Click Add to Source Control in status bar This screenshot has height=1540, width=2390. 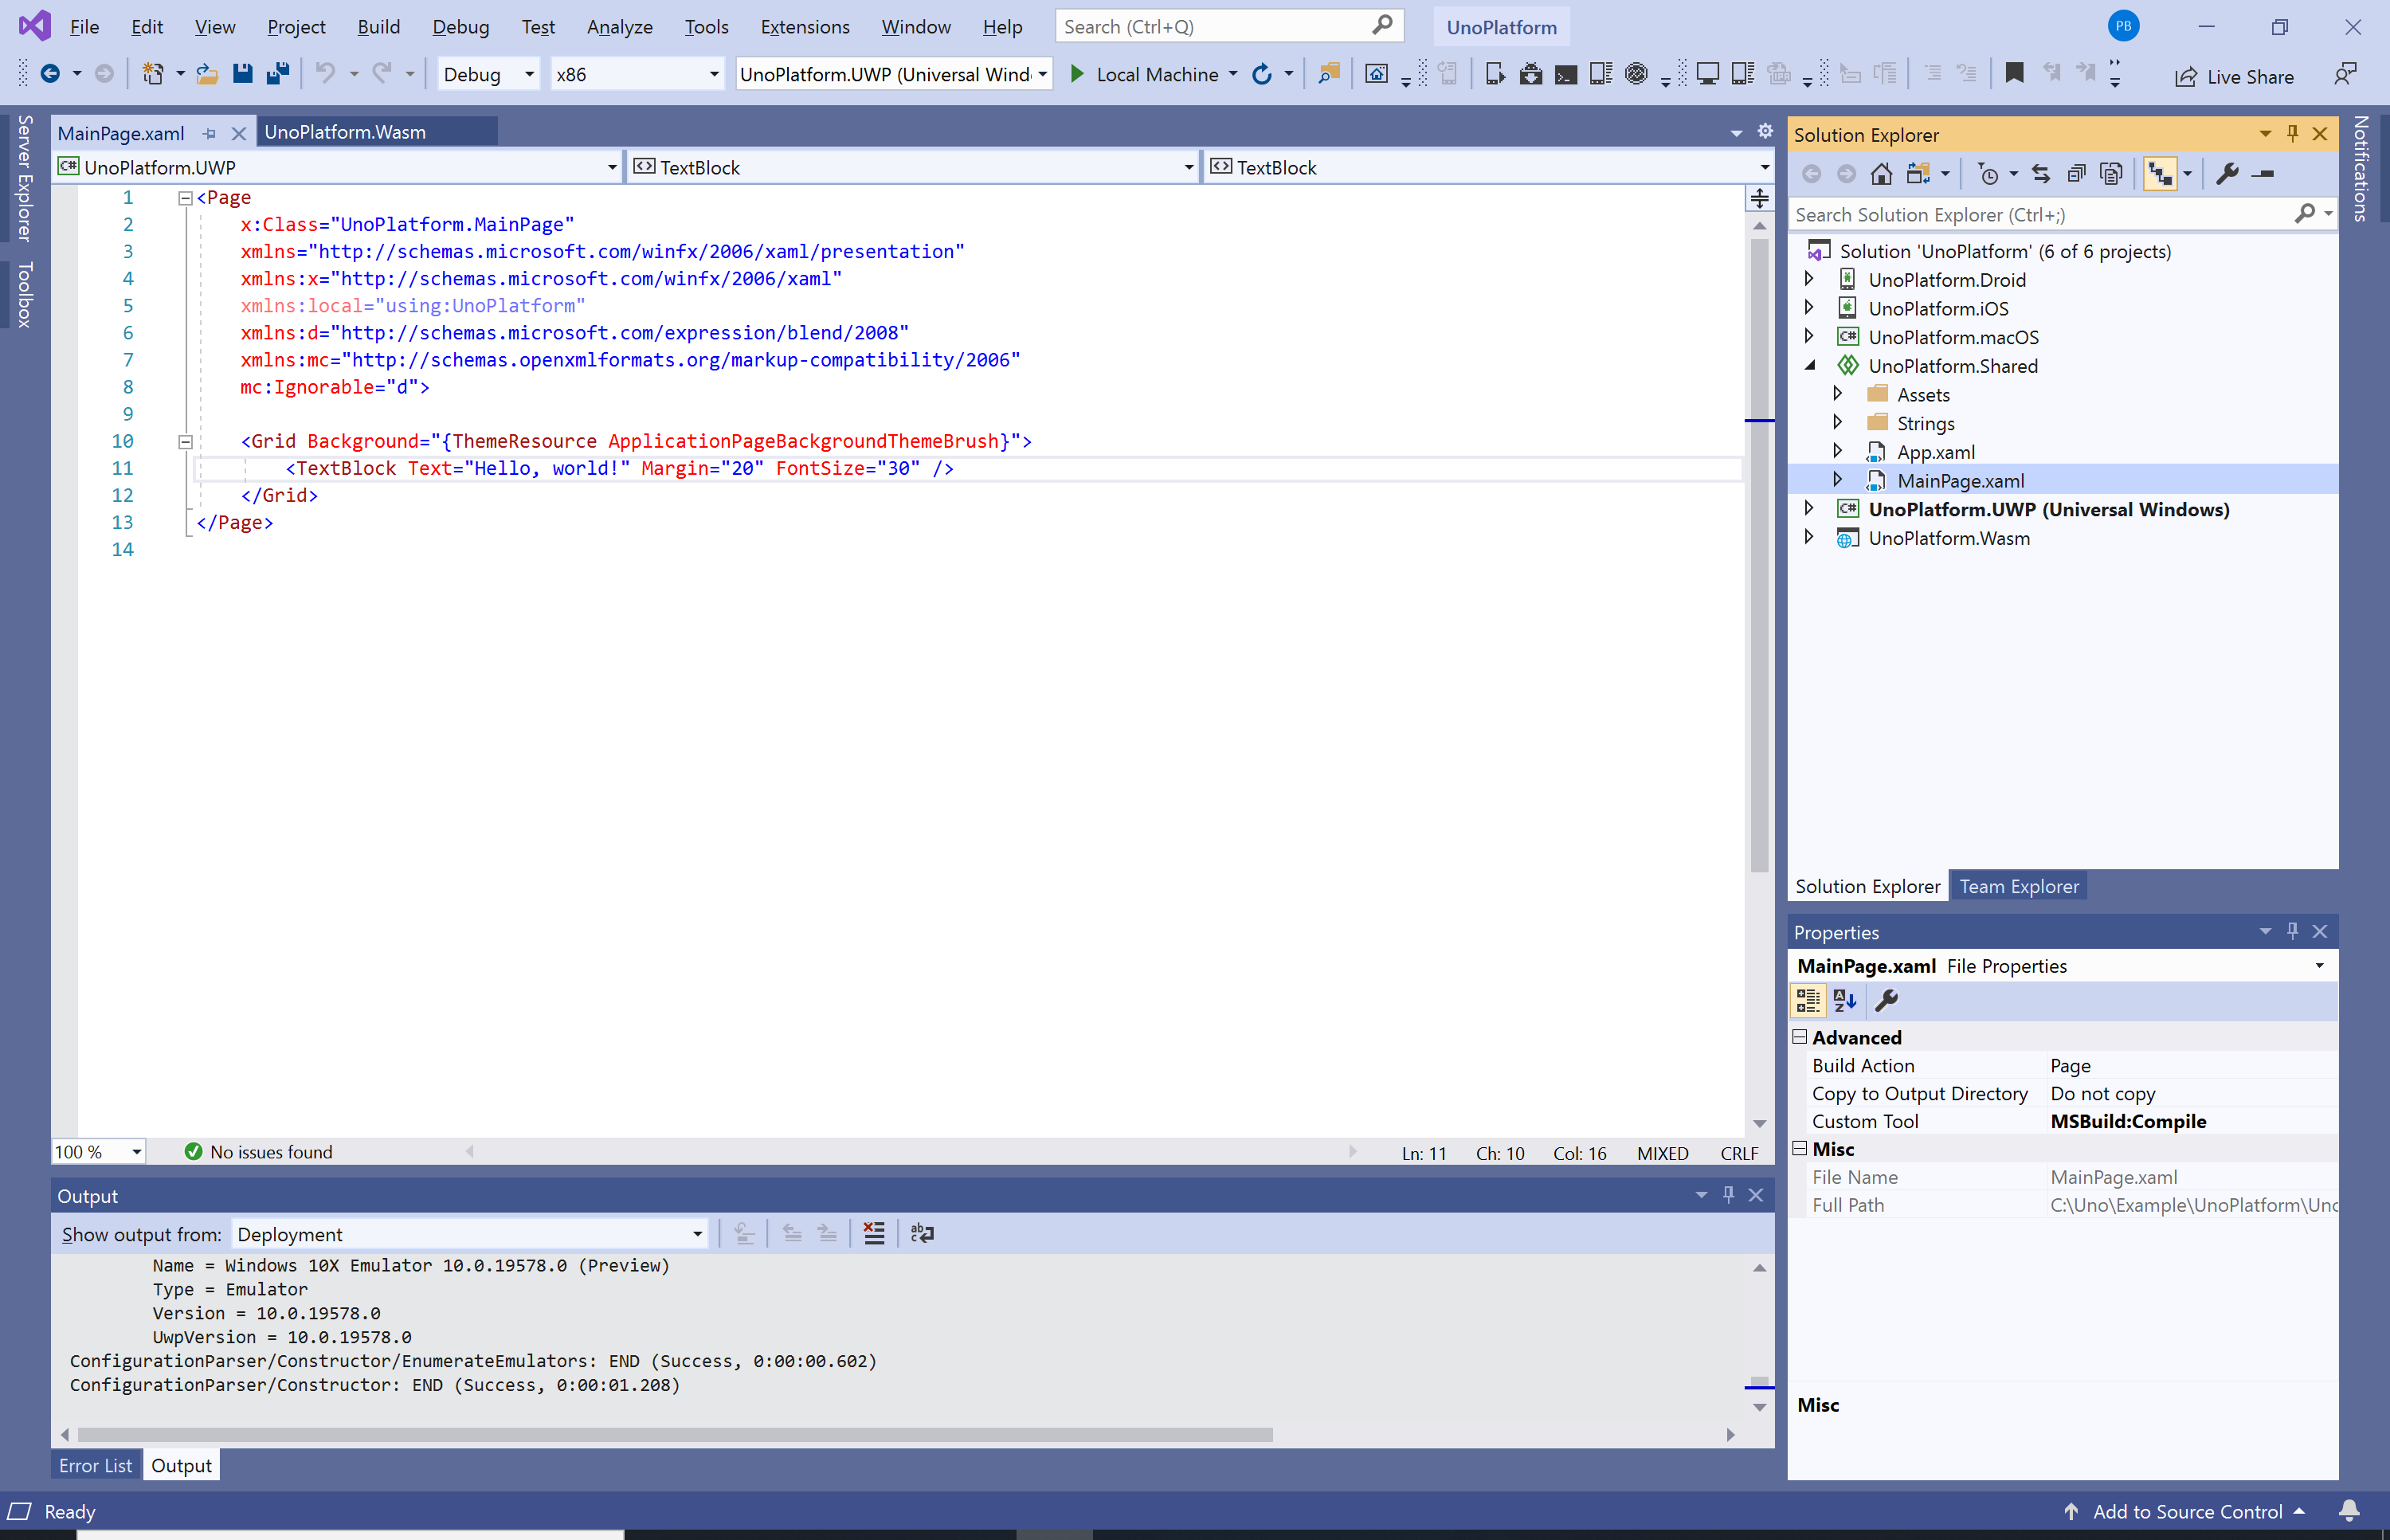tap(2186, 1511)
